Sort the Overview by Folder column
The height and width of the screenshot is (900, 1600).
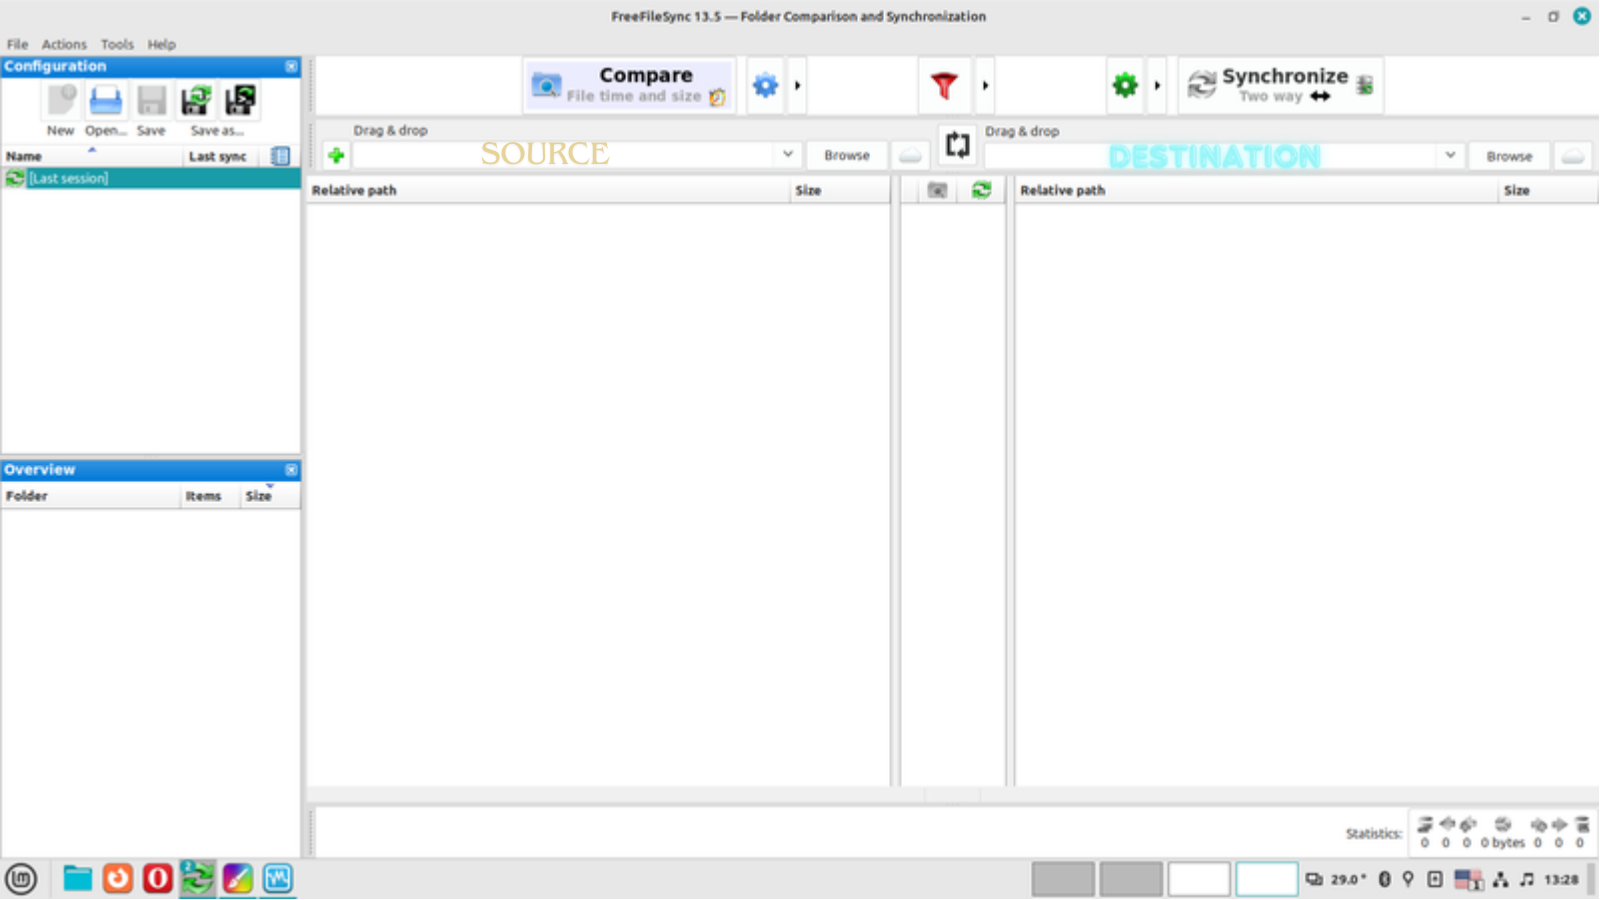[91, 496]
